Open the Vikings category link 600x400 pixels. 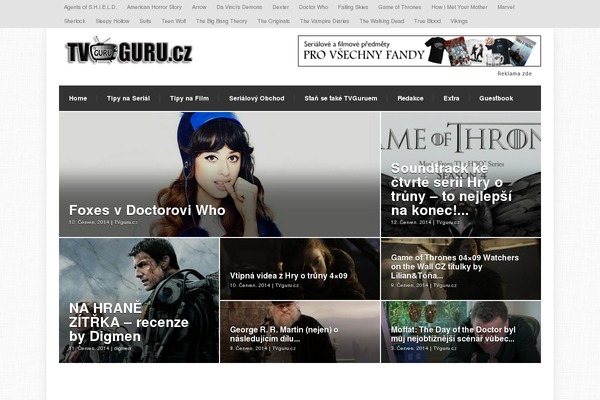[459, 21]
